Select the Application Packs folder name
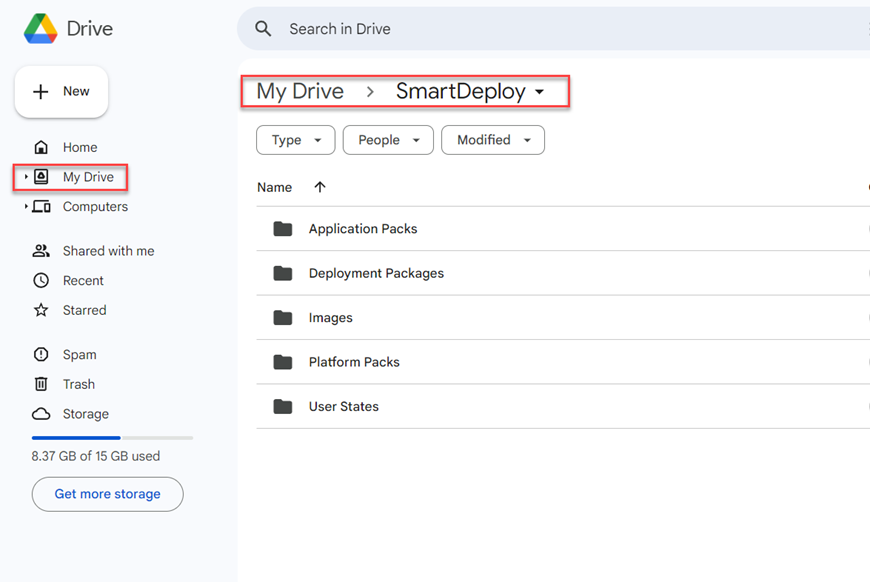The image size is (870, 582). pyautogui.click(x=363, y=229)
